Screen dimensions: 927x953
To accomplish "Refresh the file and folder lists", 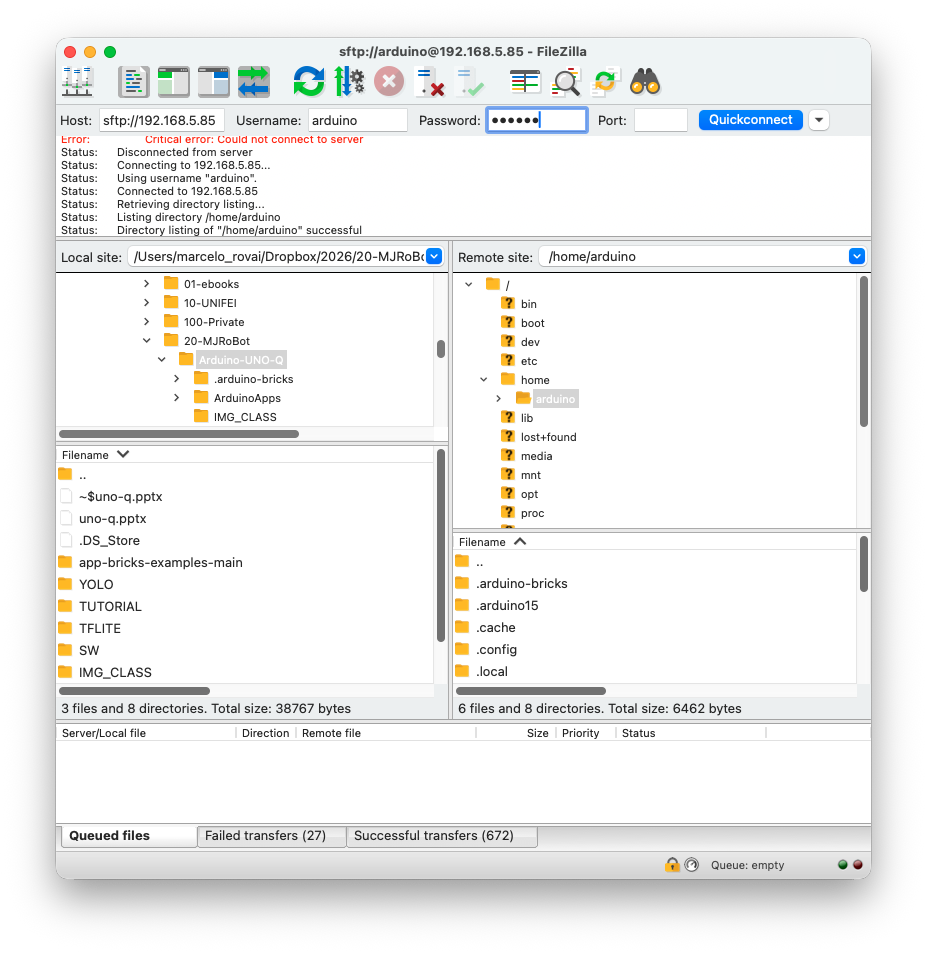I will (x=309, y=81).
